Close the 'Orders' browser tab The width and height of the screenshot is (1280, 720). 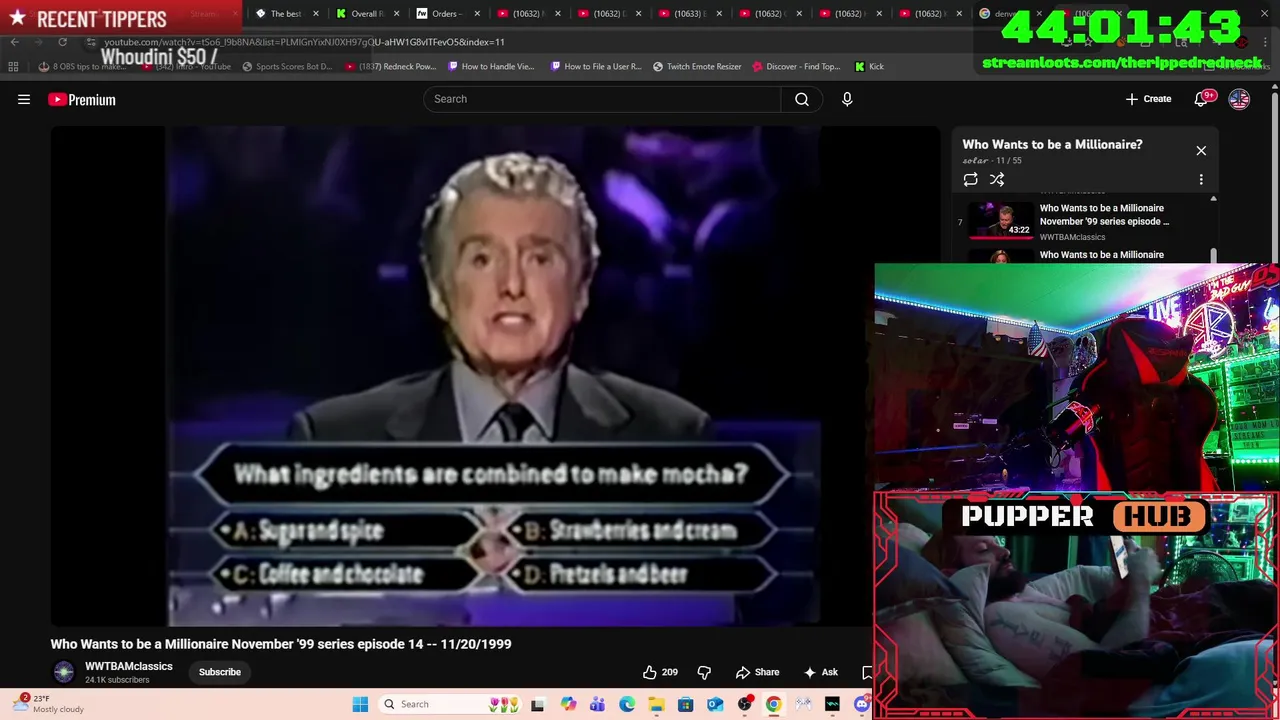[x=478, y=14]
